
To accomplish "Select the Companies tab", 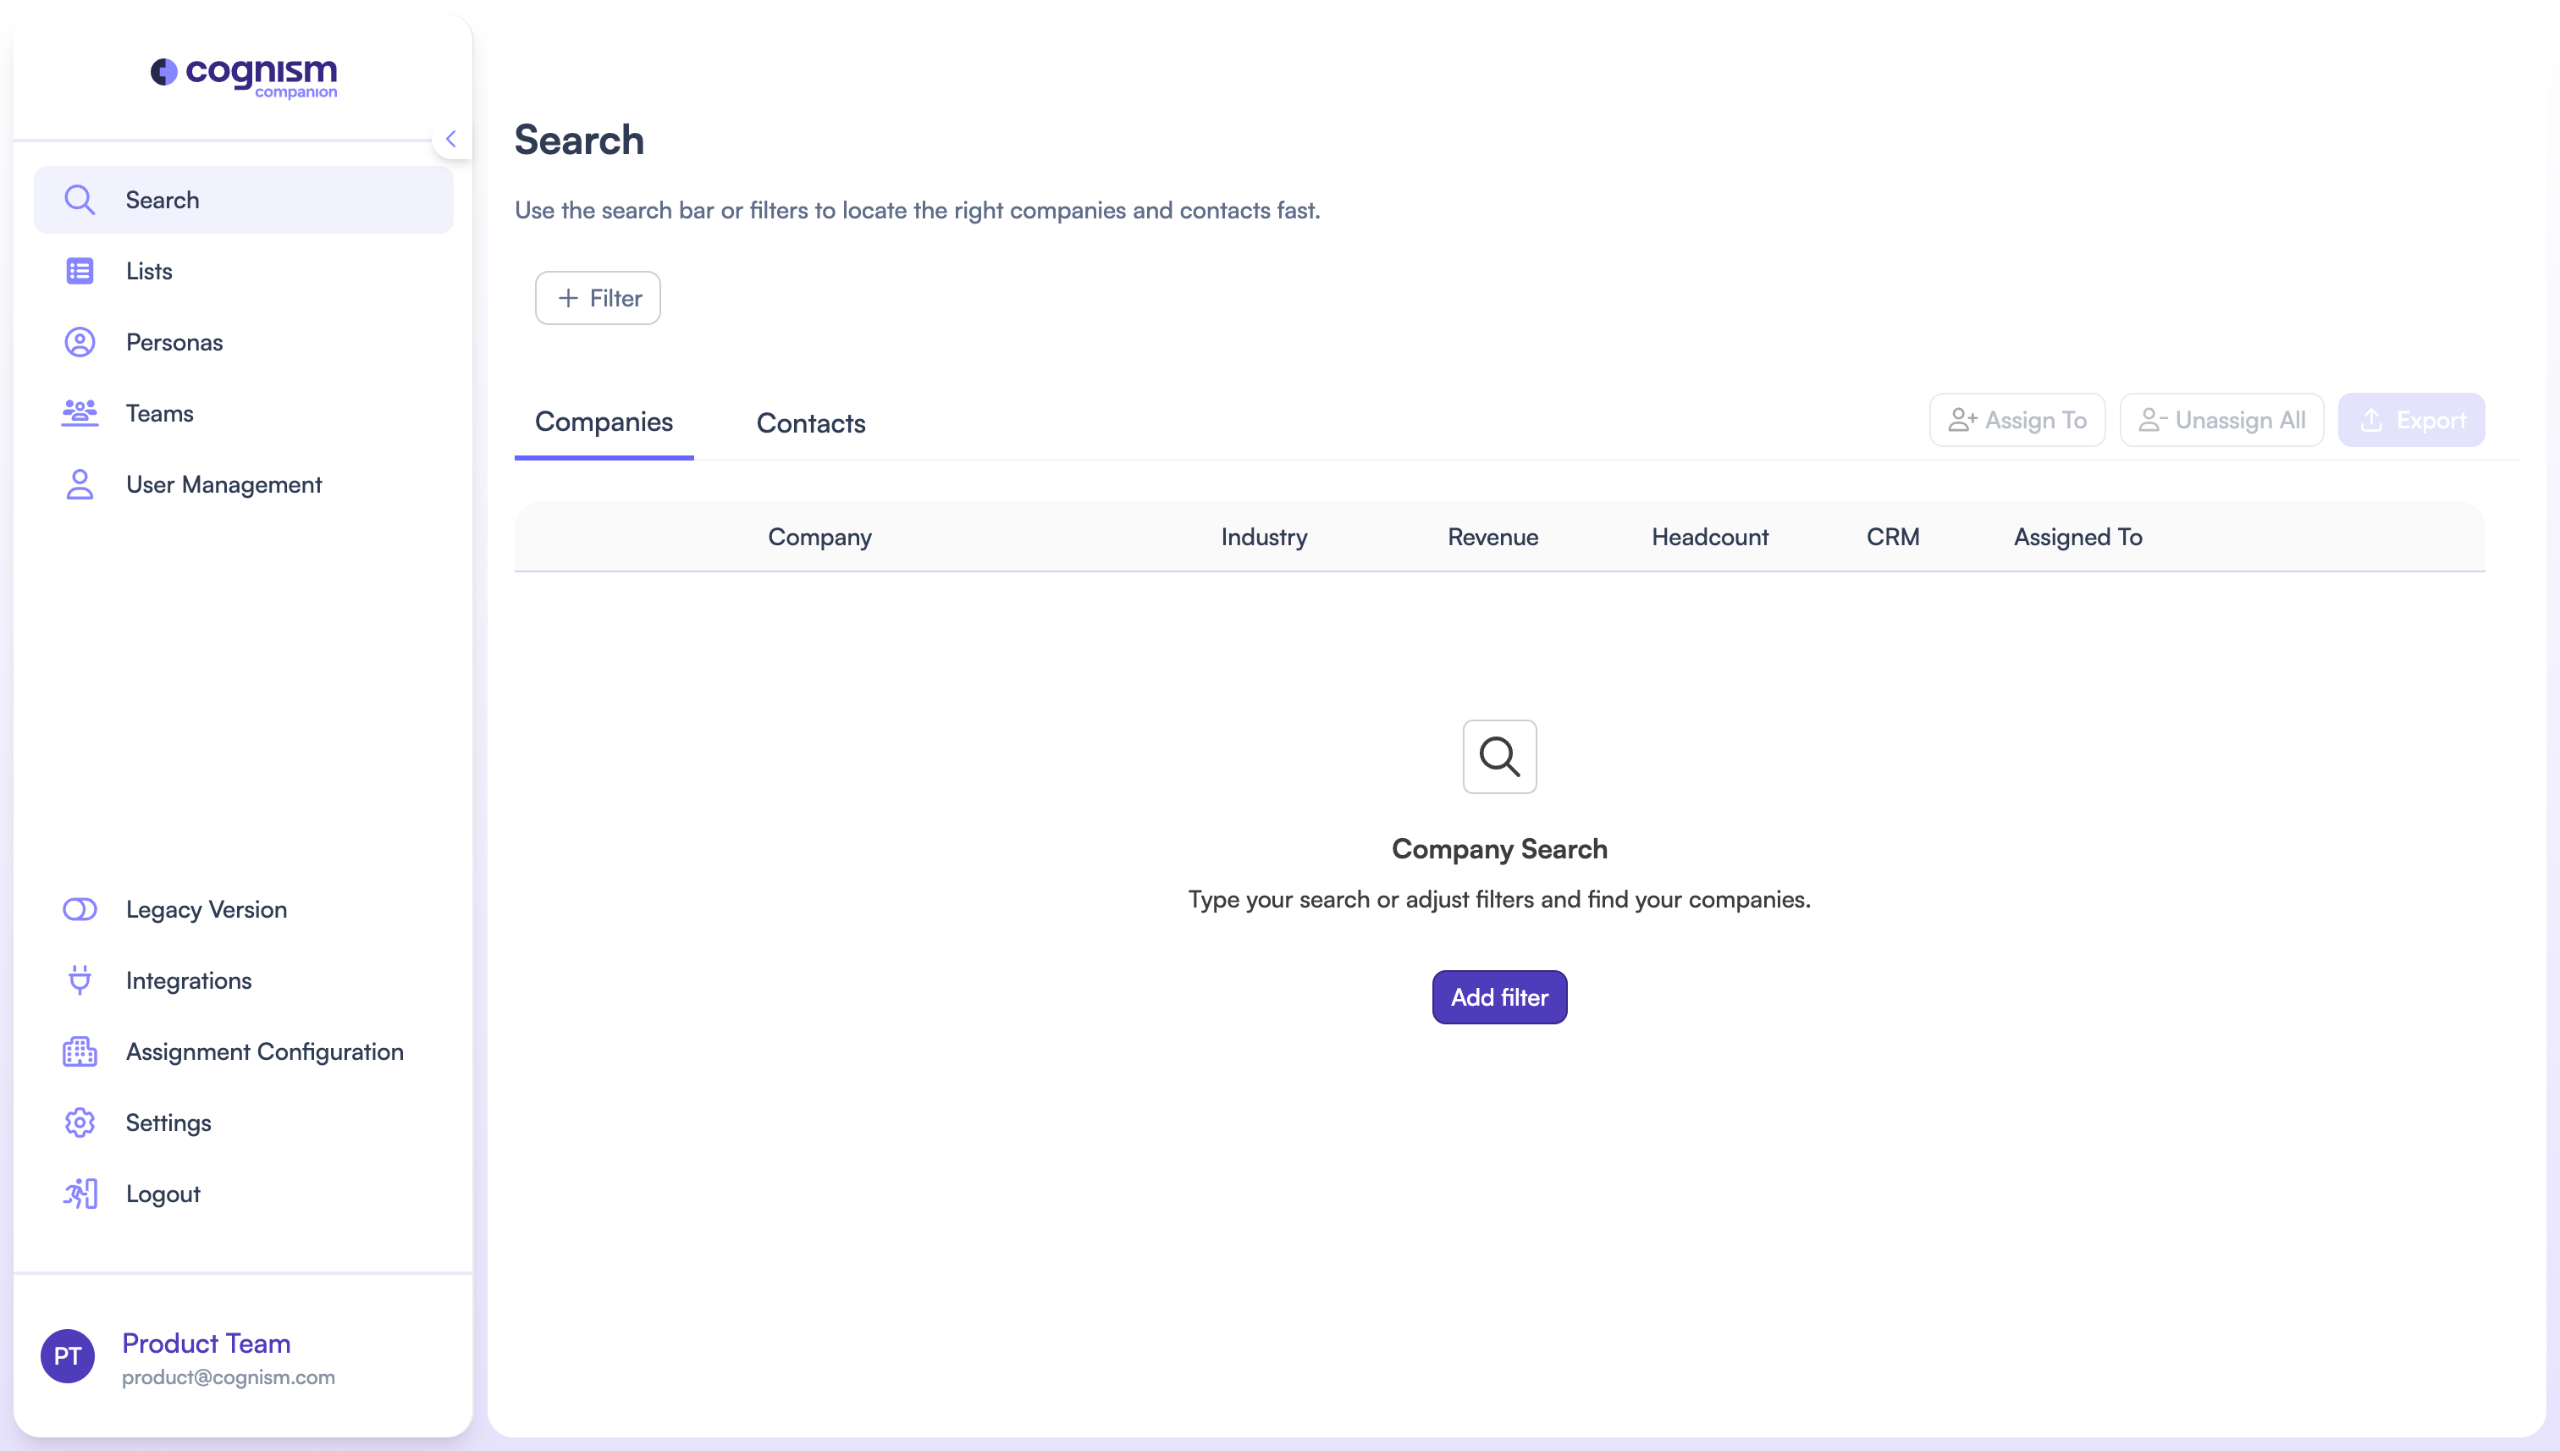I will (604, 422).
